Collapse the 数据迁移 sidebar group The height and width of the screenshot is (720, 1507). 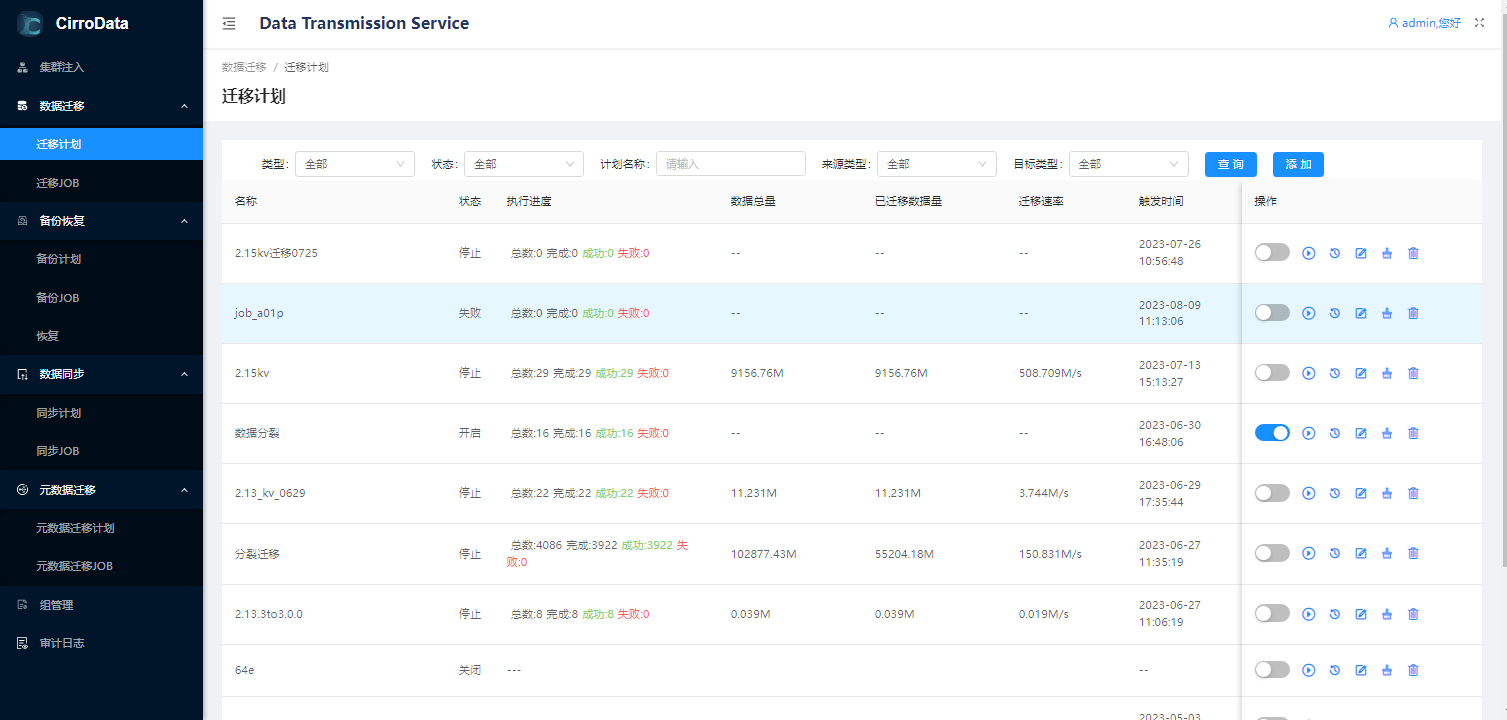coord(101,106)
